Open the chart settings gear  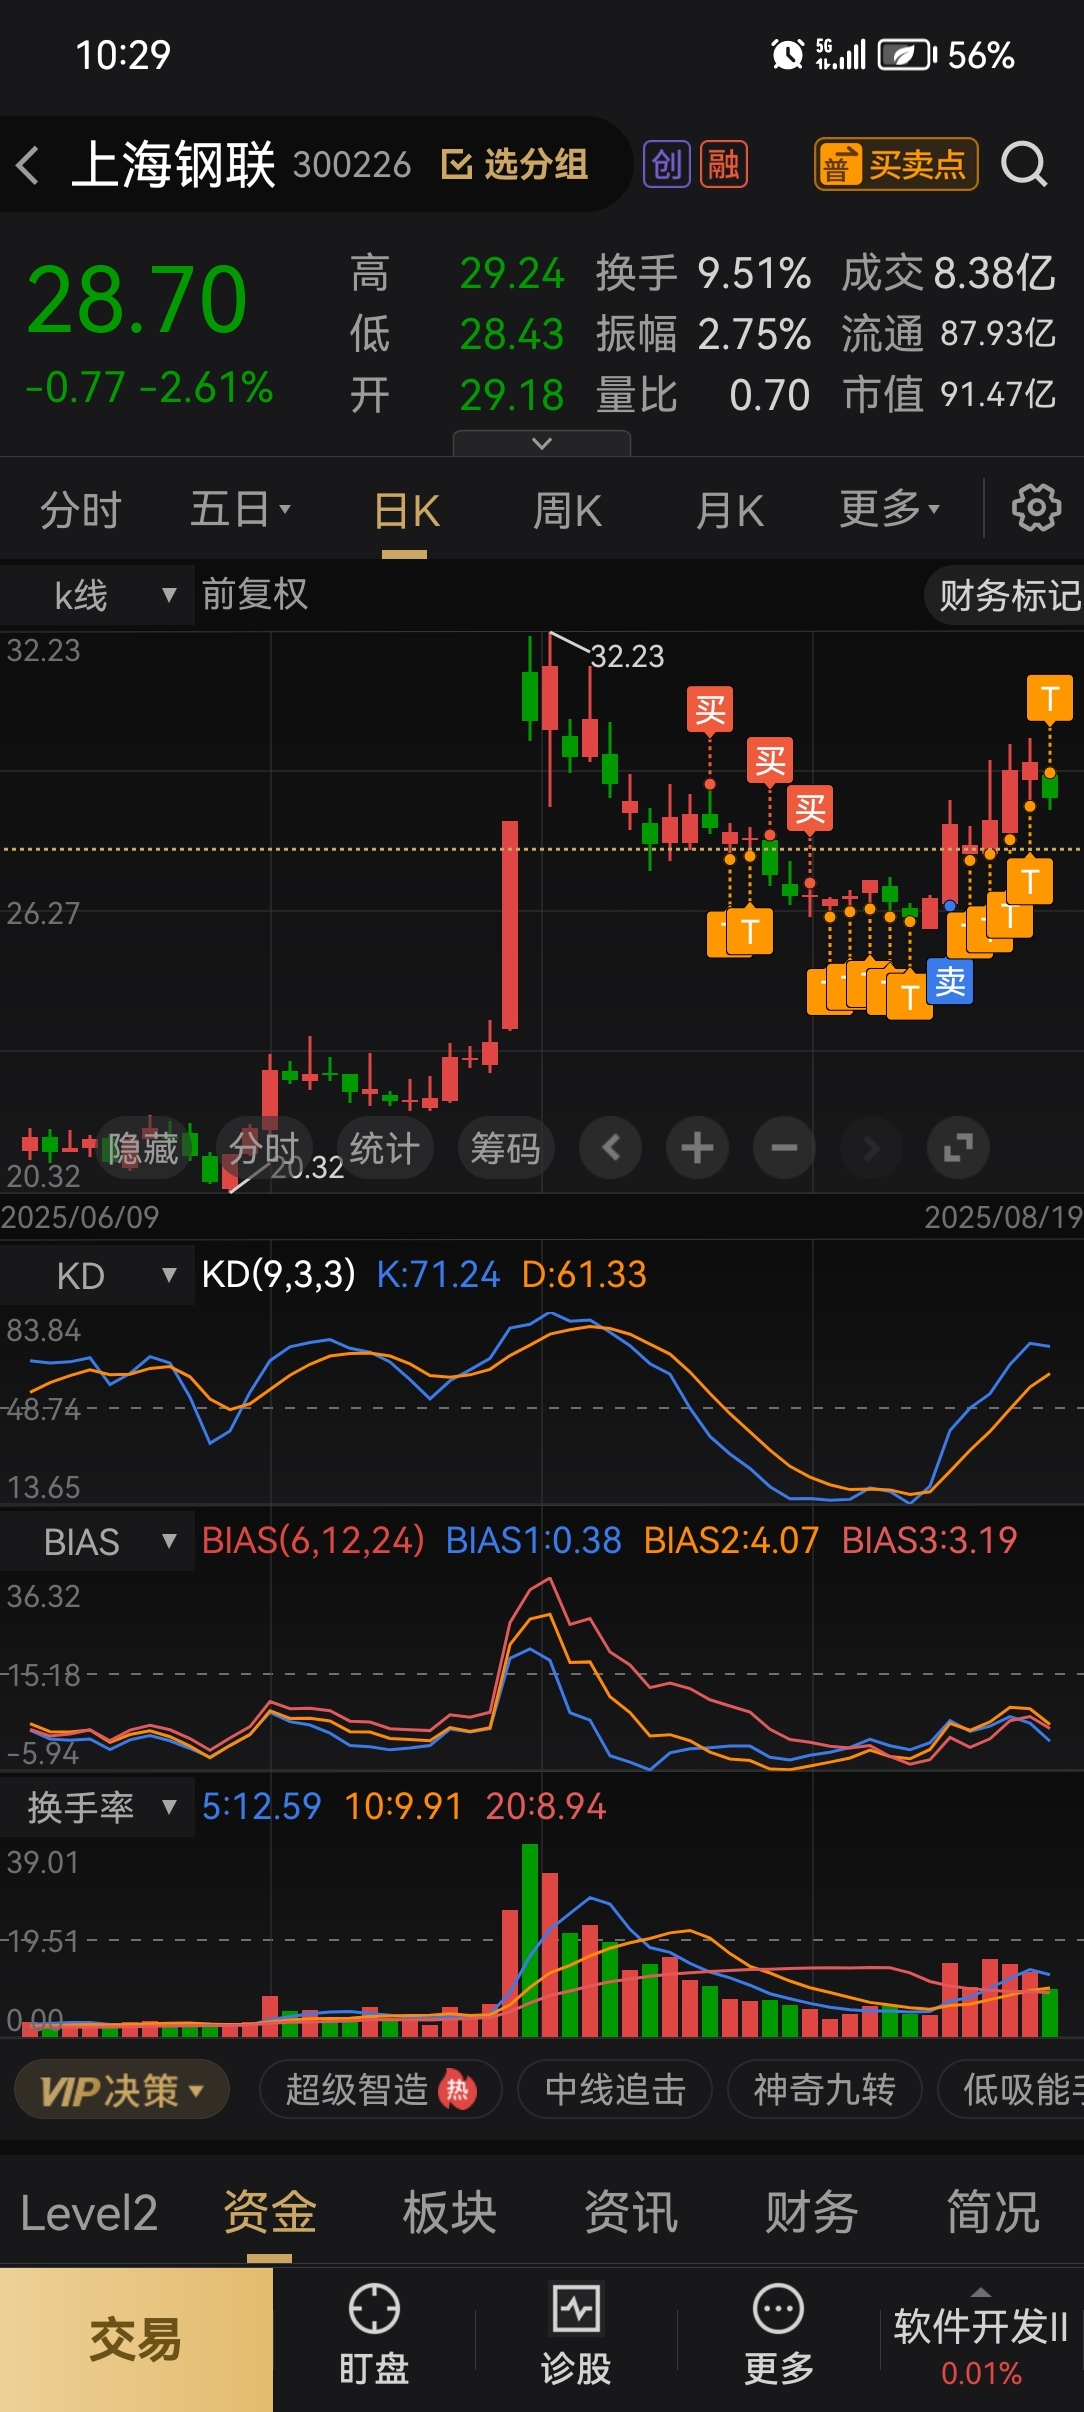point(1036,509)
